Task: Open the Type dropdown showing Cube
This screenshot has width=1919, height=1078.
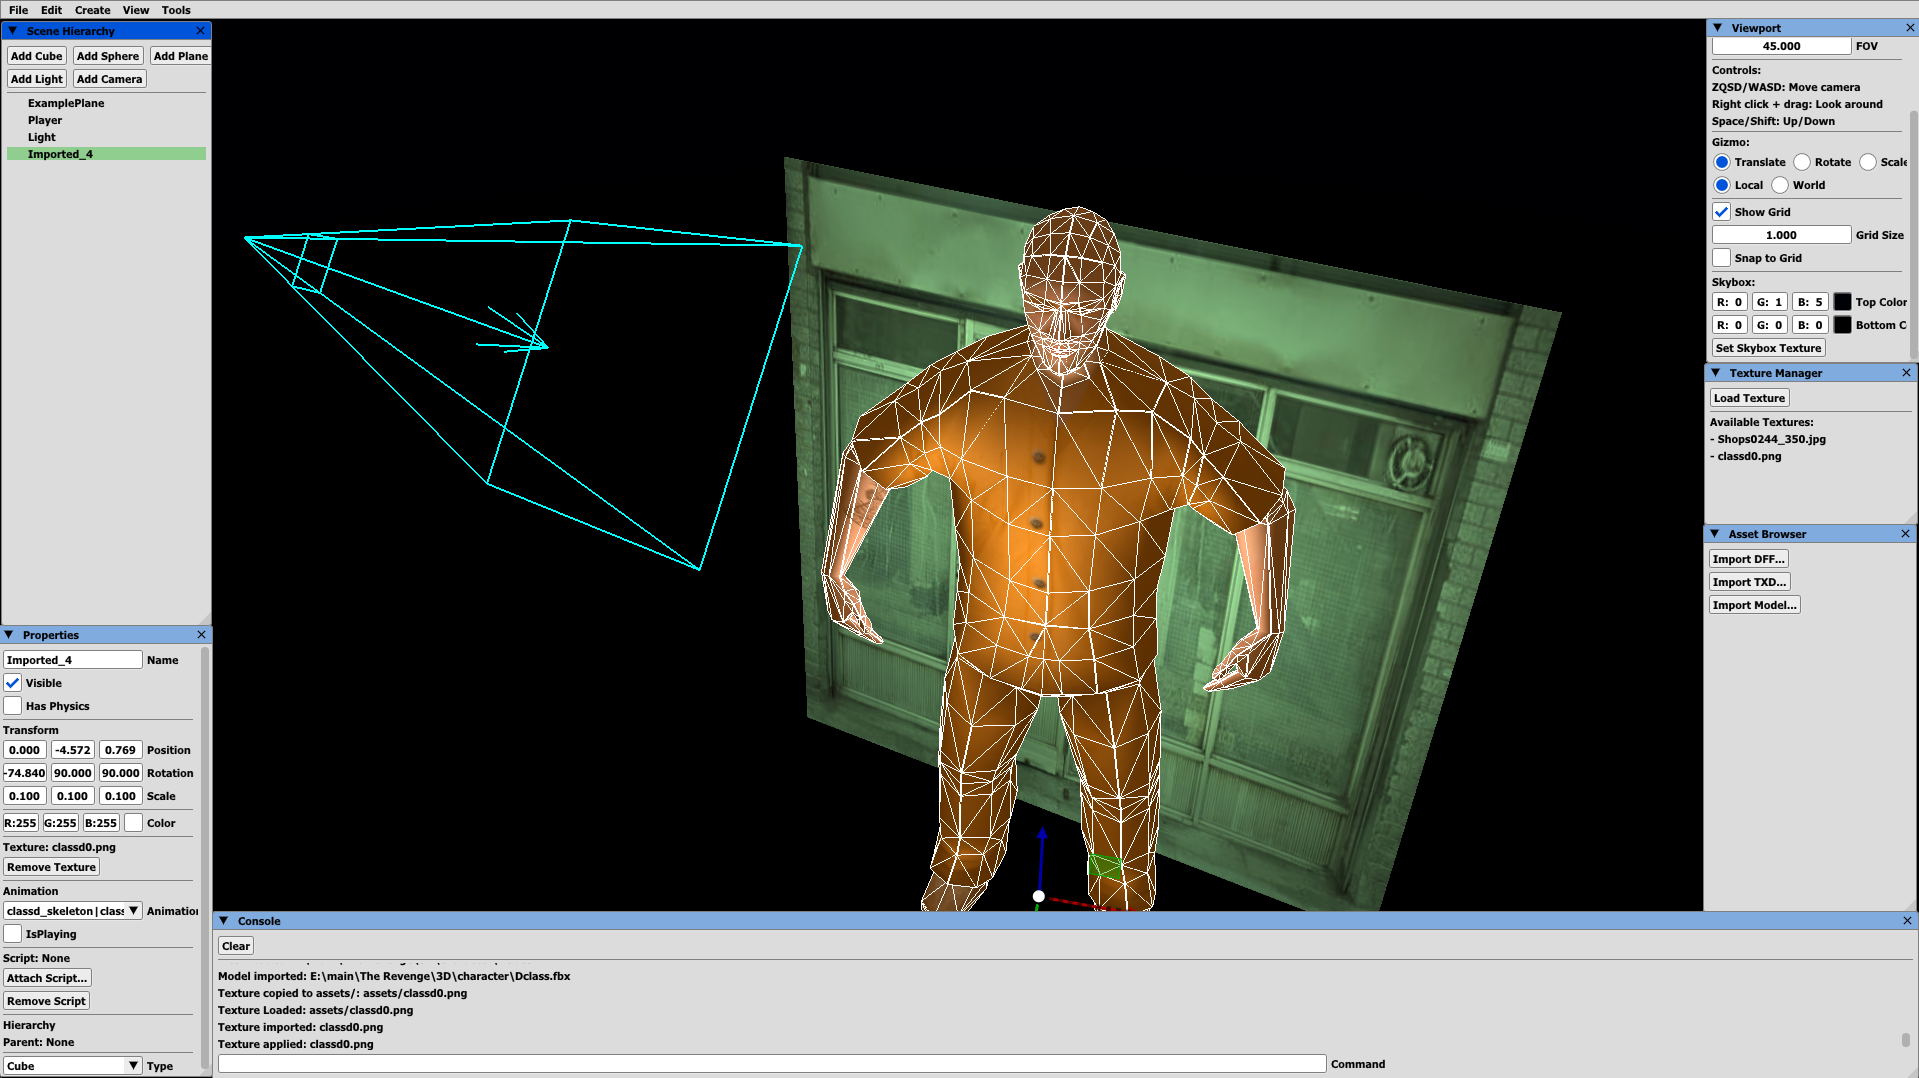Action: (x=72, y=1066)
